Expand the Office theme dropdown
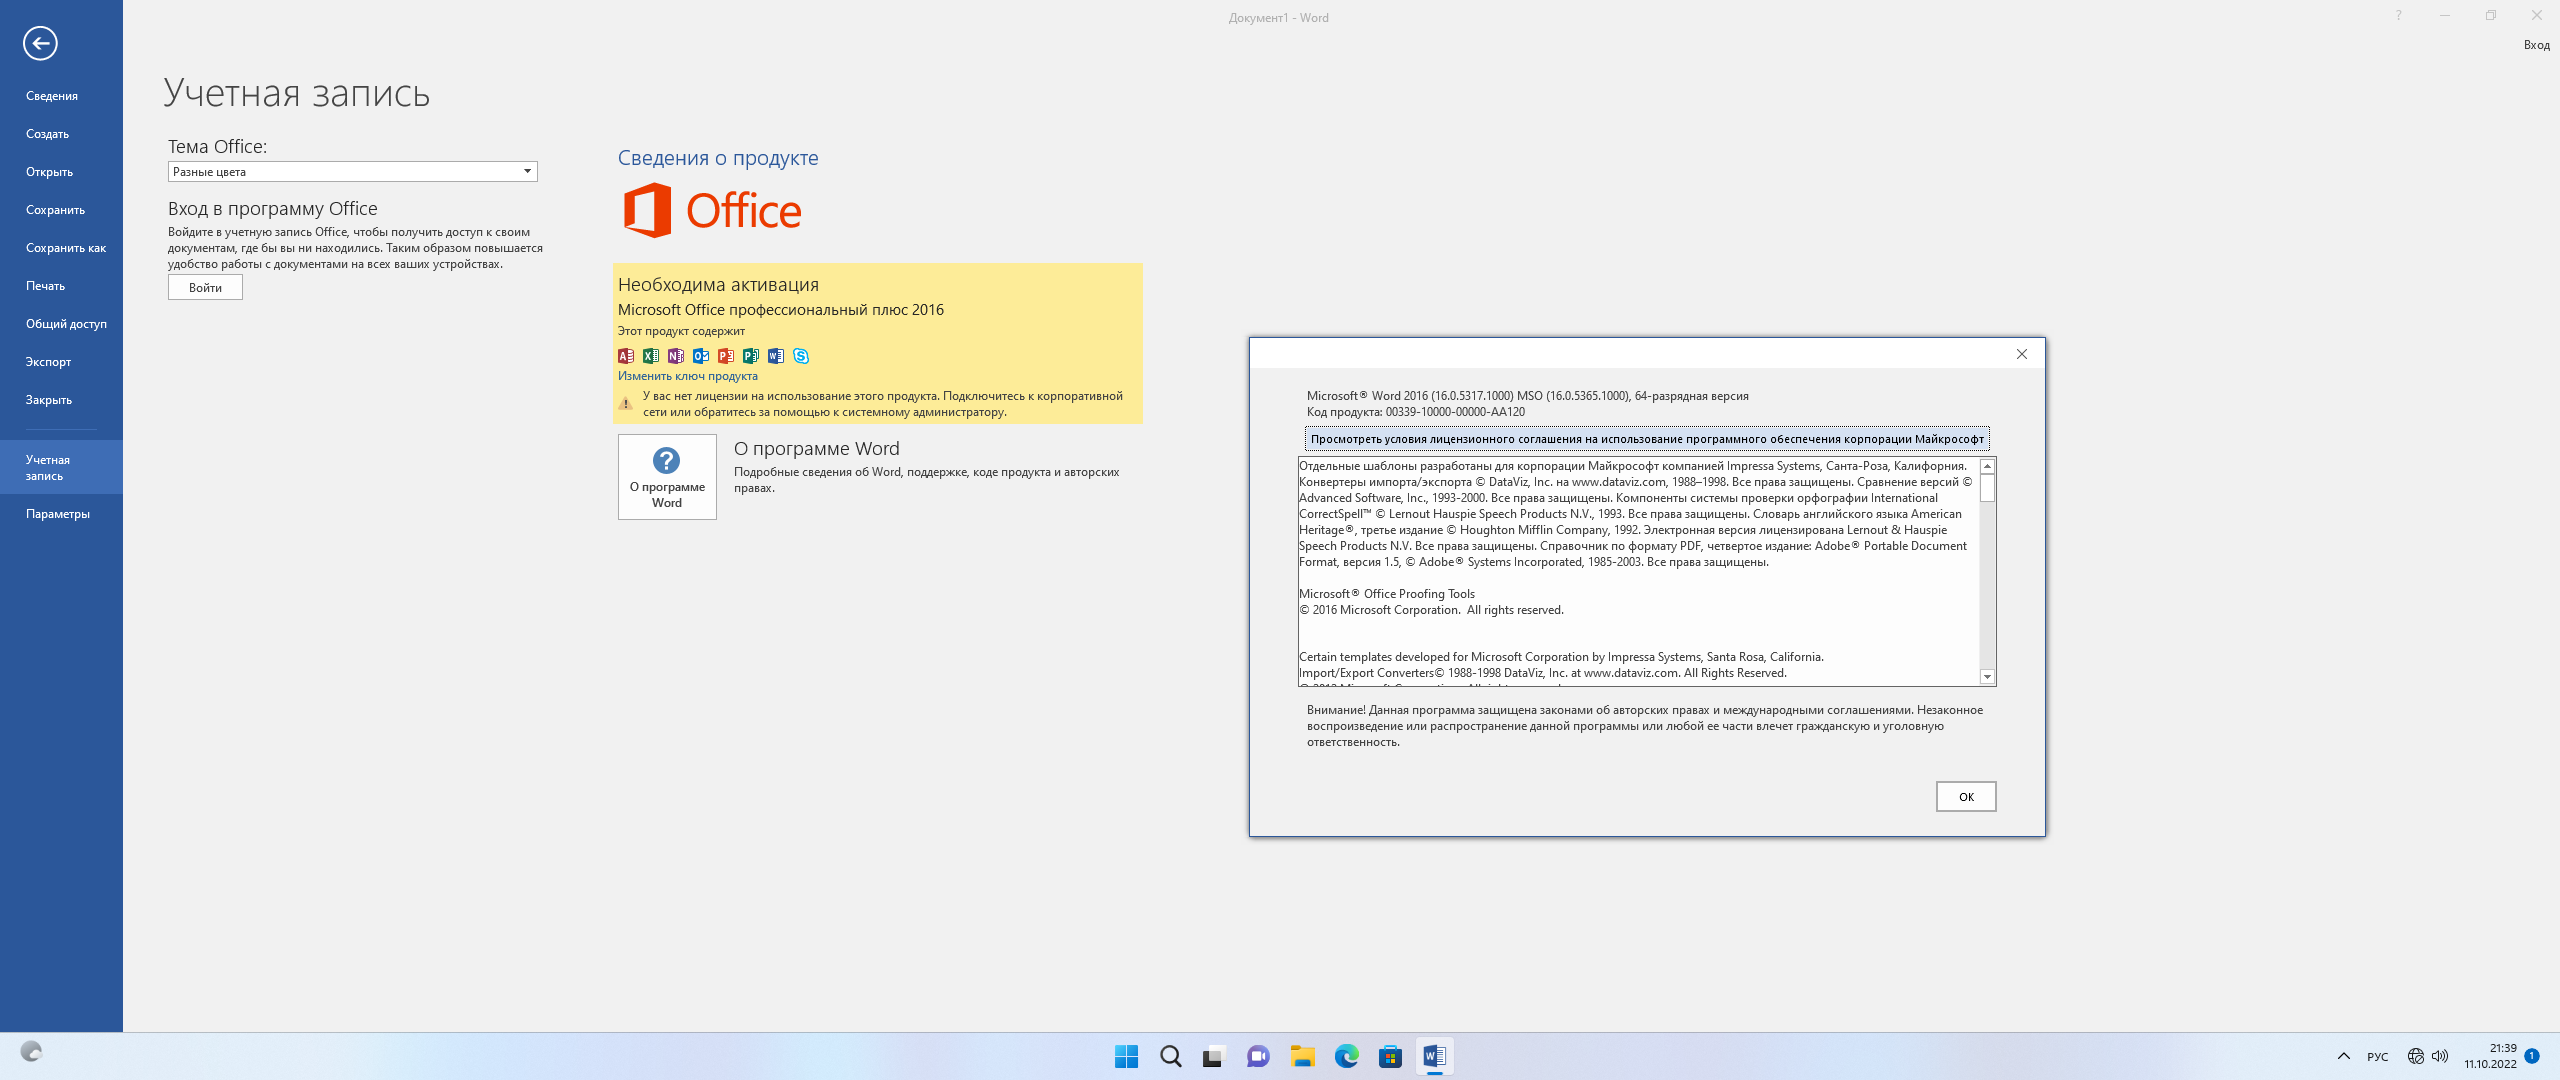 527,172
